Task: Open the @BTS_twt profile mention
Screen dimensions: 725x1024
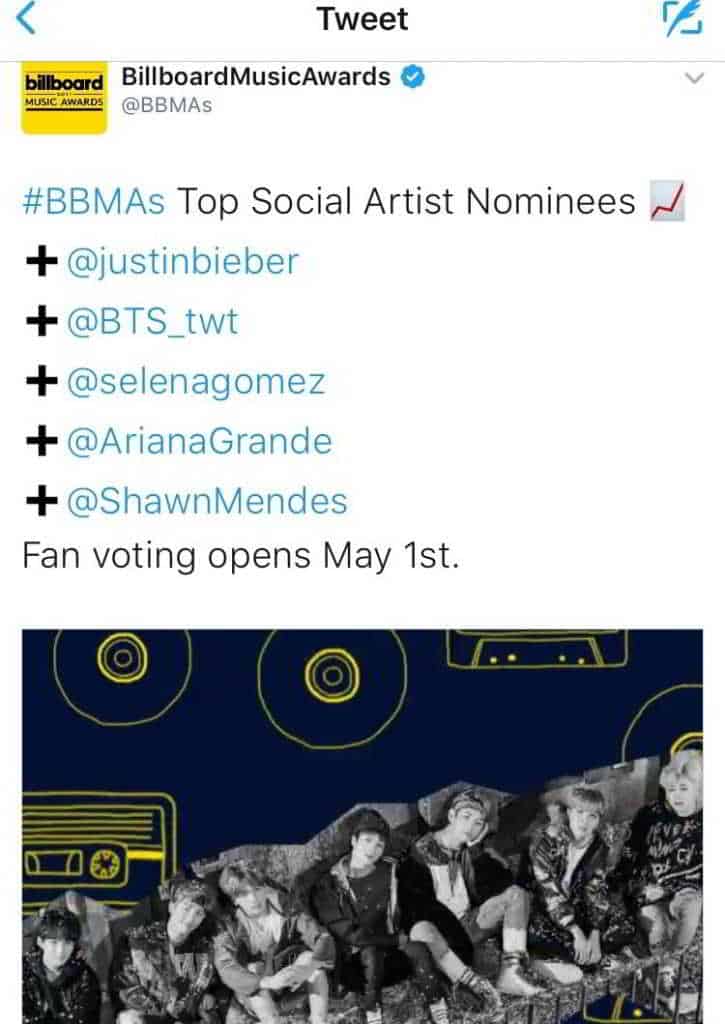Action: tap(152, 322)
